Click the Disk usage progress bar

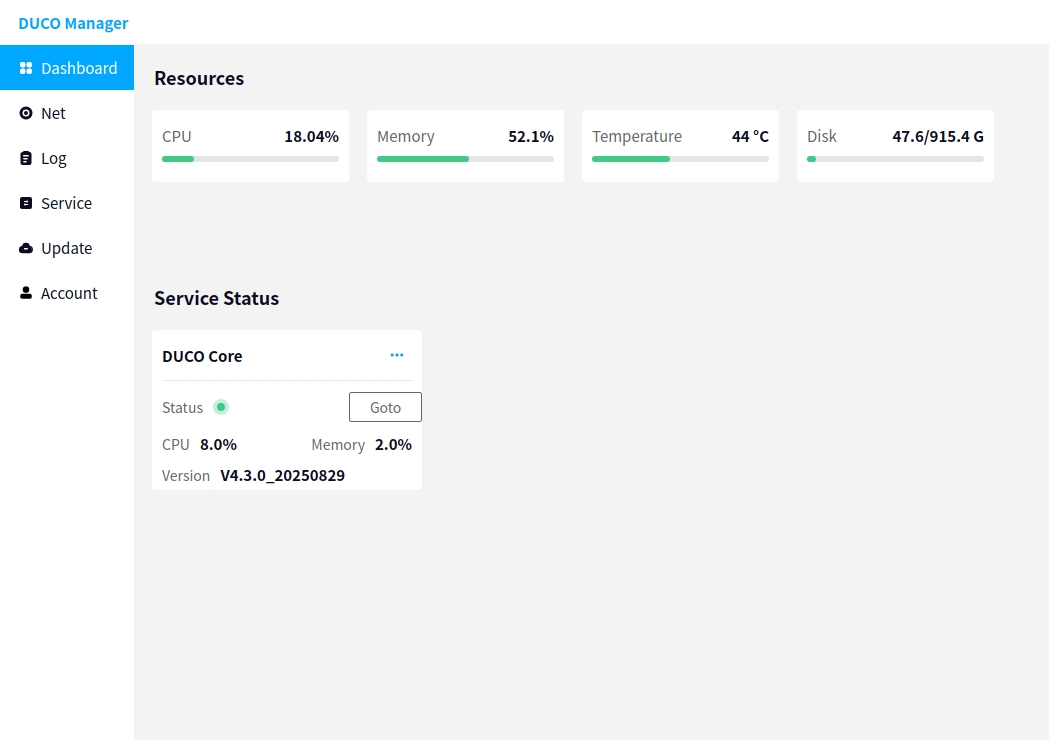[895, 158]
